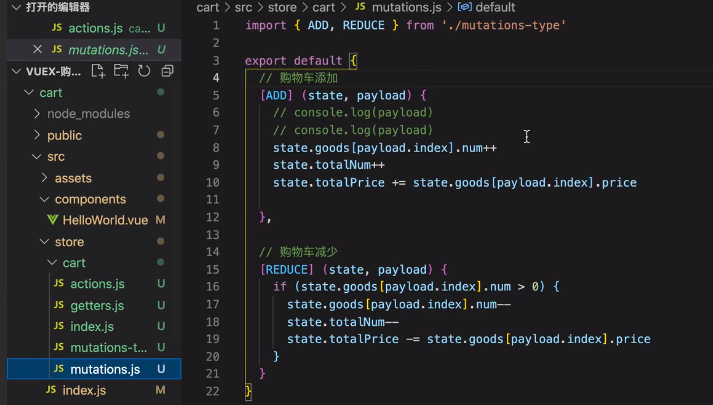713x405 pixels.
Task: Click the 购物车添加 comment line
Action: (x=298, y=78)
